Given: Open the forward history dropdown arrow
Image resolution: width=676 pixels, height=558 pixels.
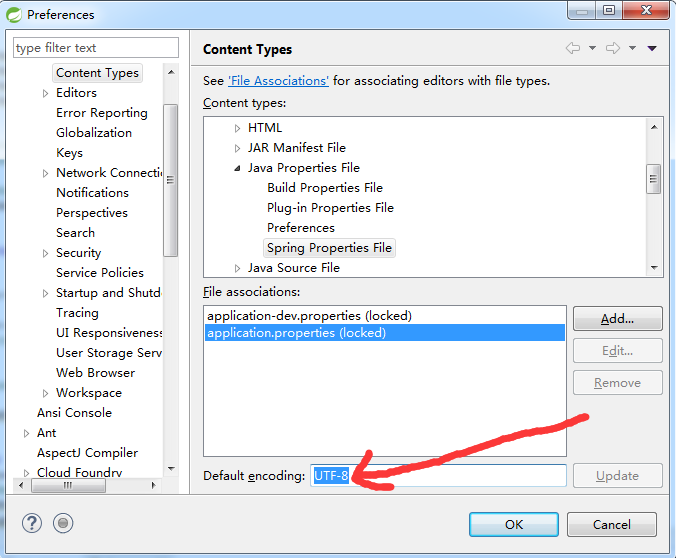Looking at the screenshot, I should 632,48.
